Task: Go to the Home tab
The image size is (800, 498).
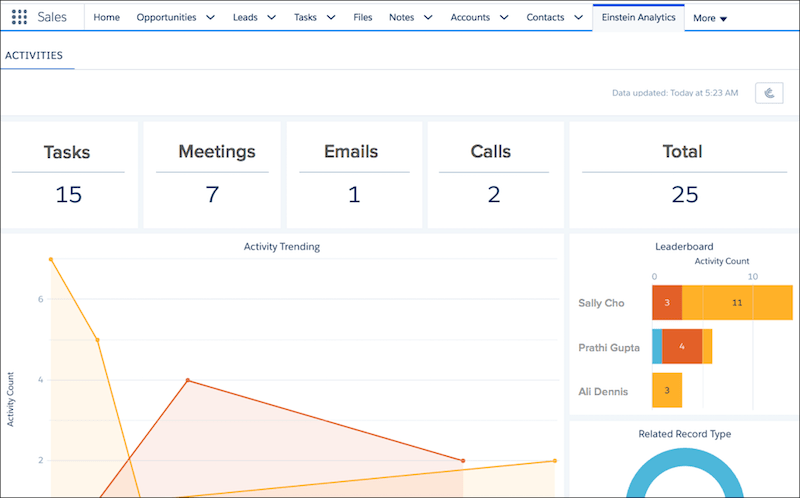Action: click(106, 17)
